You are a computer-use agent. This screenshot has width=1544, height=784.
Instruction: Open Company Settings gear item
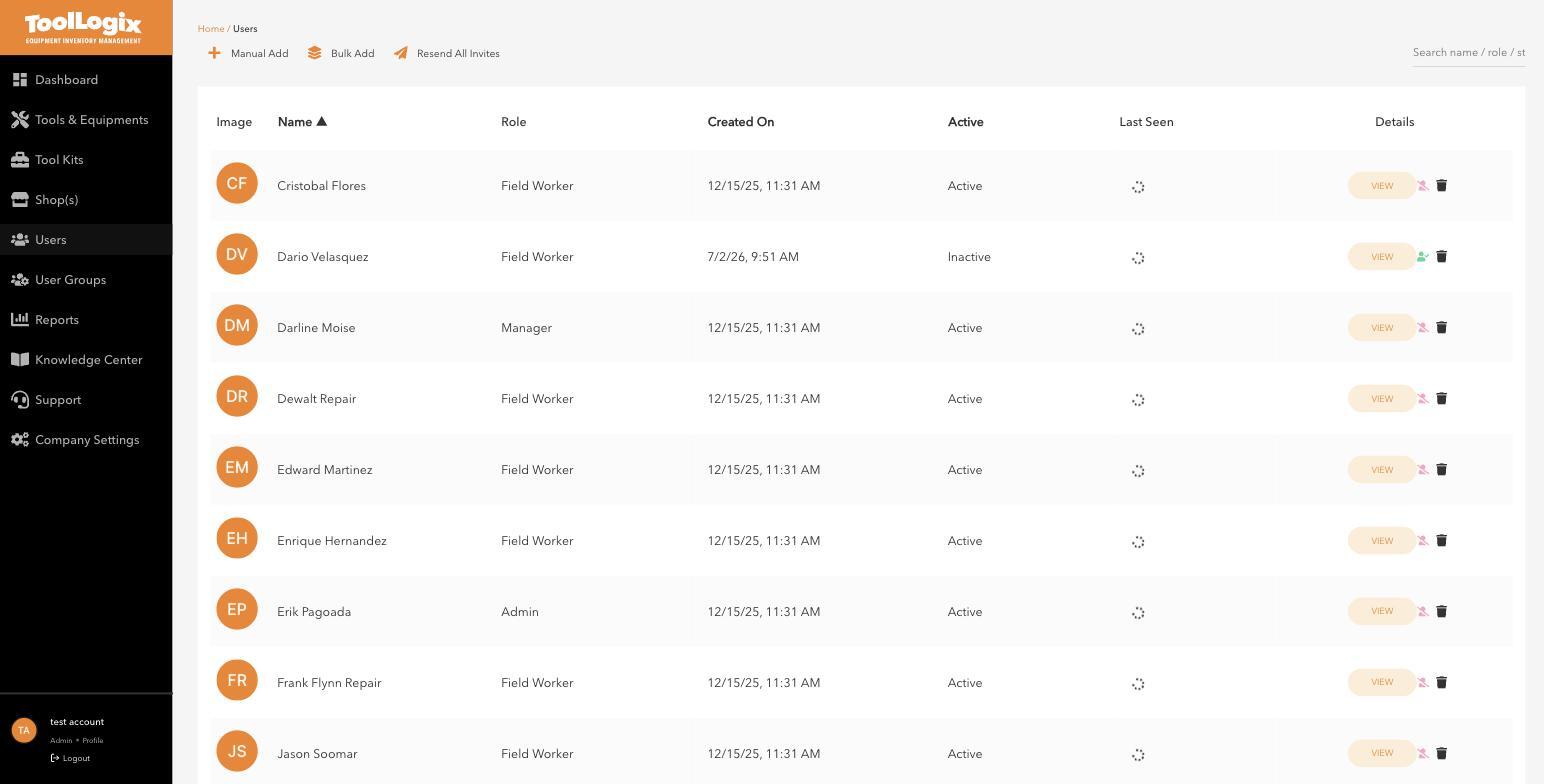pyautogui.click(x=86, y=440)
